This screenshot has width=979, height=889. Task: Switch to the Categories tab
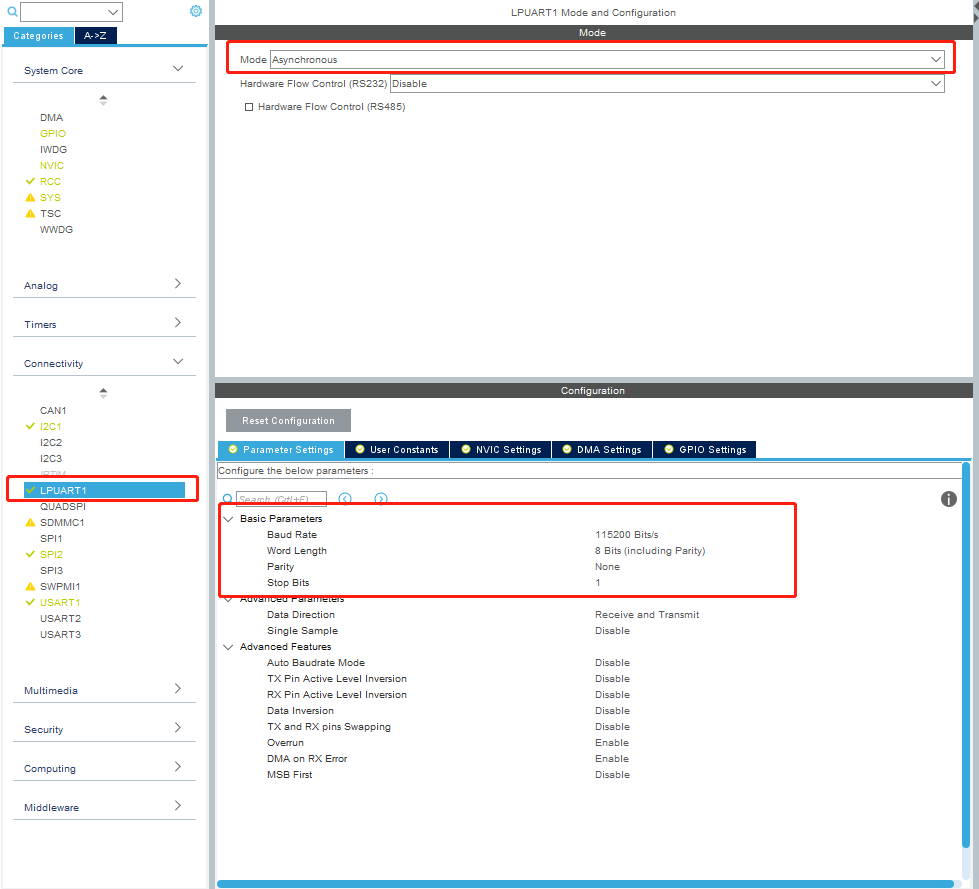[x=39, y=36]
